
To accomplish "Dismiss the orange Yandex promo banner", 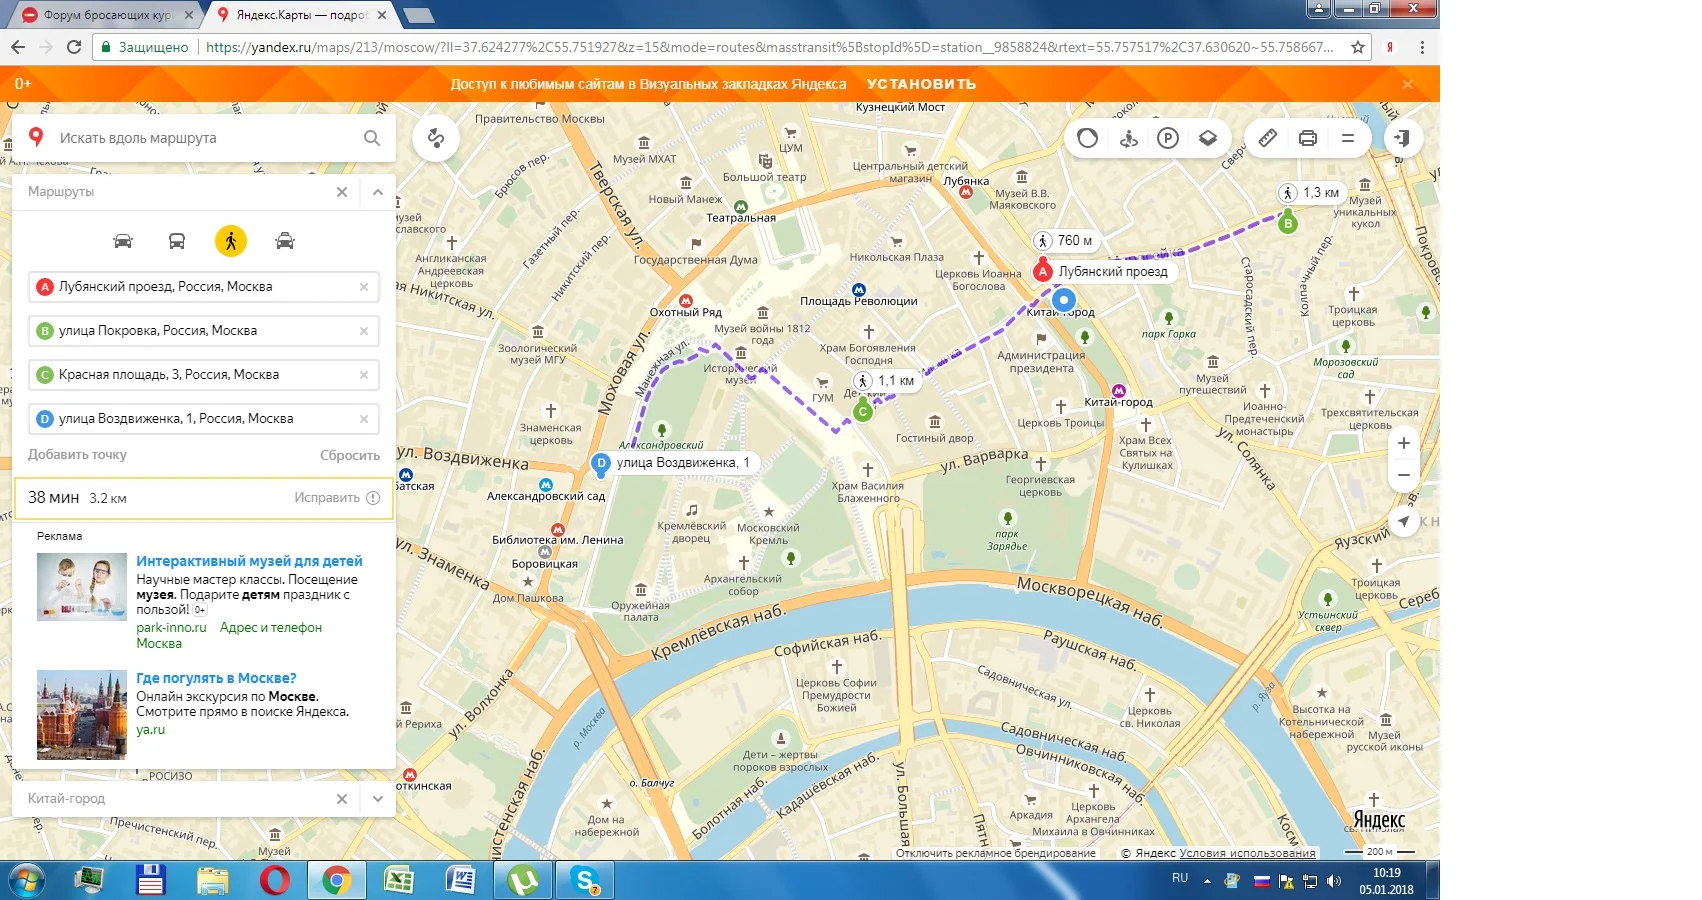I will tap(1408, 84).
